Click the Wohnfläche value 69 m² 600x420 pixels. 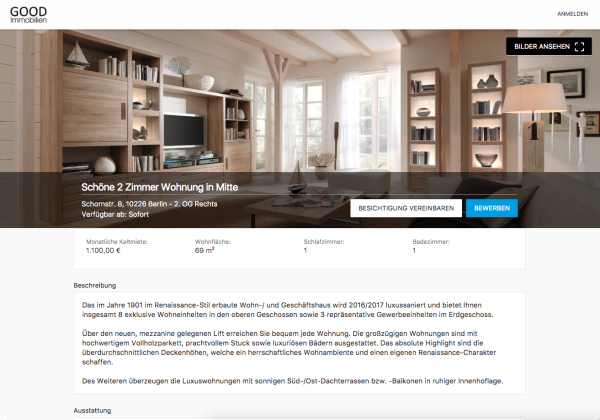pos(205,251)
